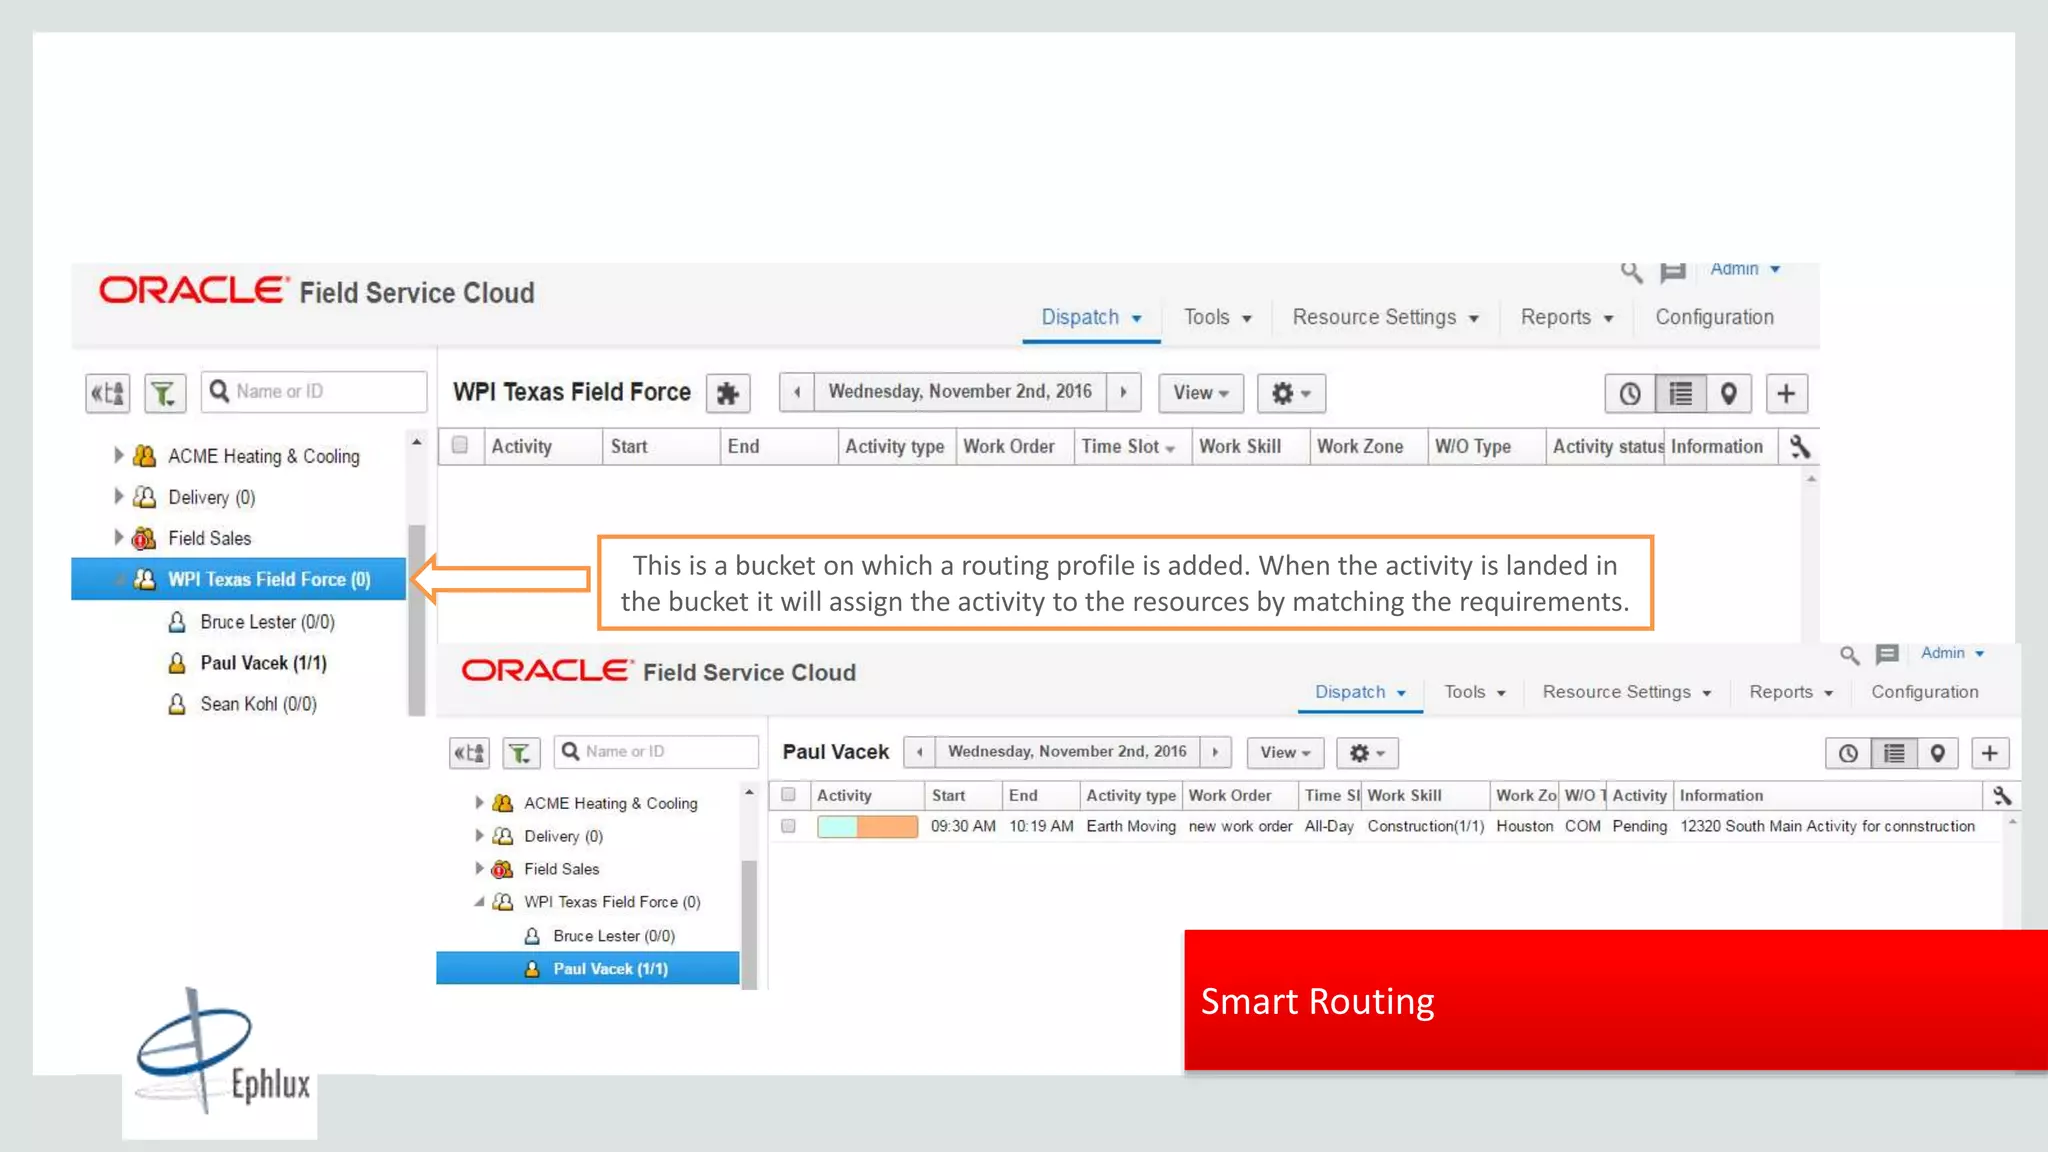Viewport: 2048px width, 1152px height.
Task: Open Dispatch menu in upper navigation
Action: (1091, 317)
